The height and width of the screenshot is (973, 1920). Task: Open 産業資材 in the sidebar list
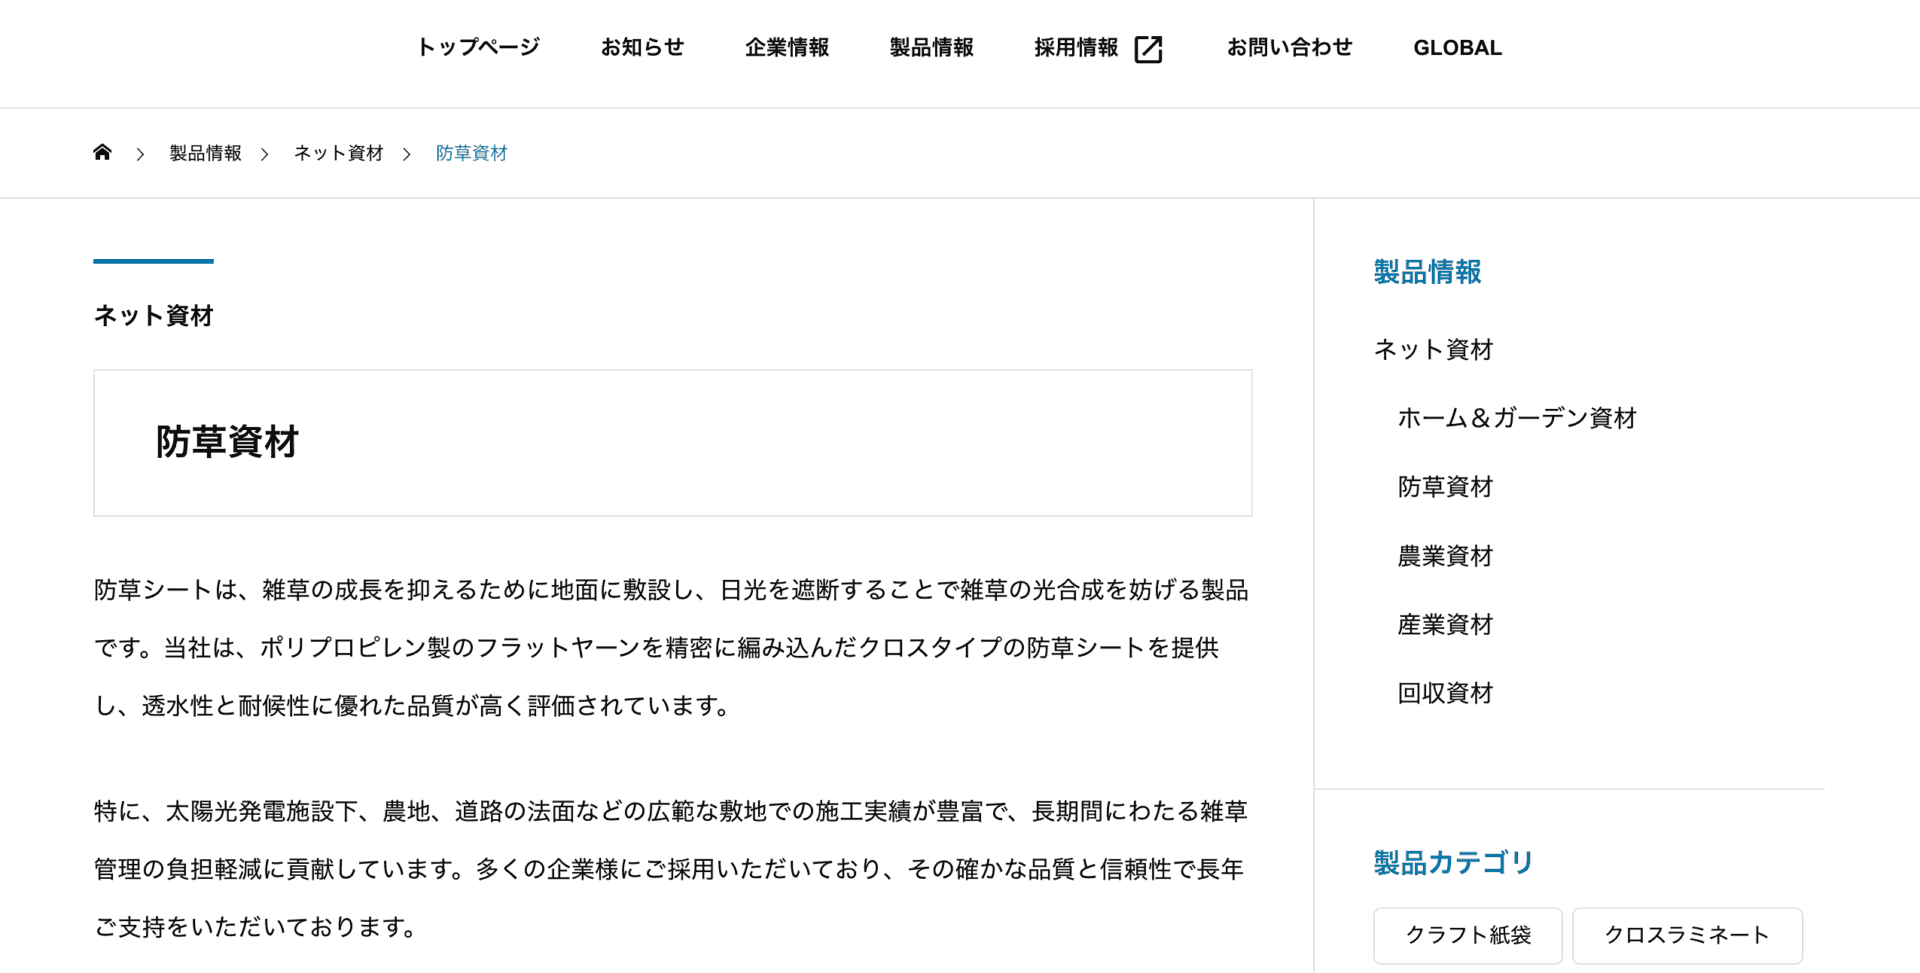pyautogui.click(x=1445, y=625)
